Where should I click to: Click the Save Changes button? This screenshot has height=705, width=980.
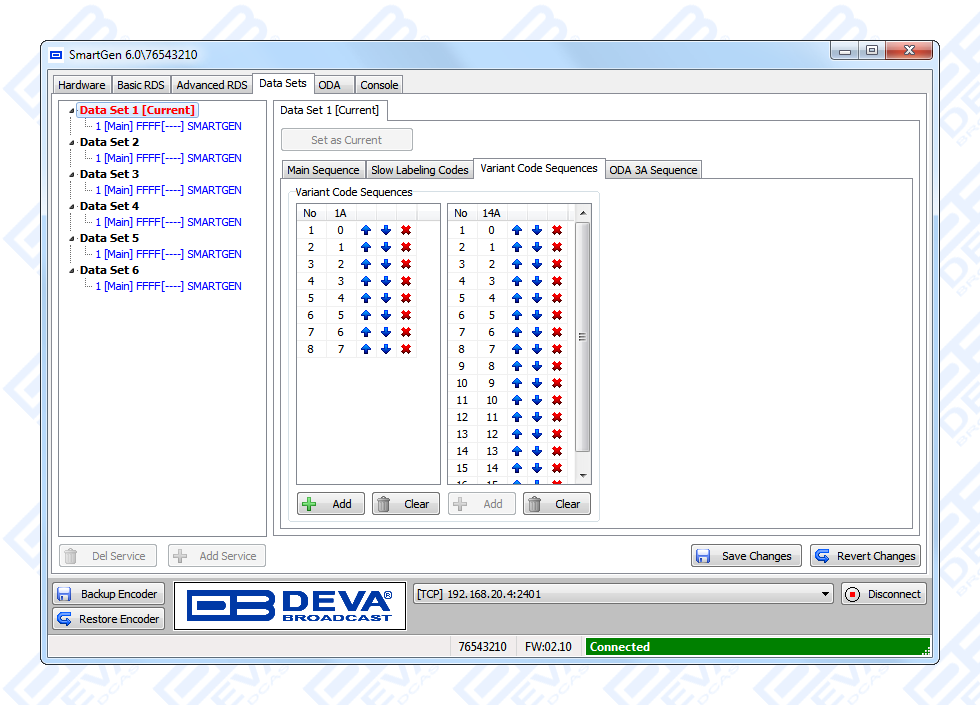tap(746, 556)
